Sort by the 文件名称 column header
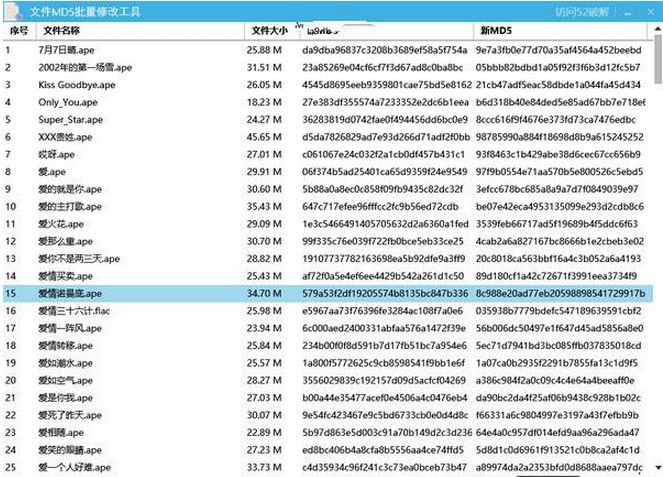663x477 pixels. coord(61,30)
